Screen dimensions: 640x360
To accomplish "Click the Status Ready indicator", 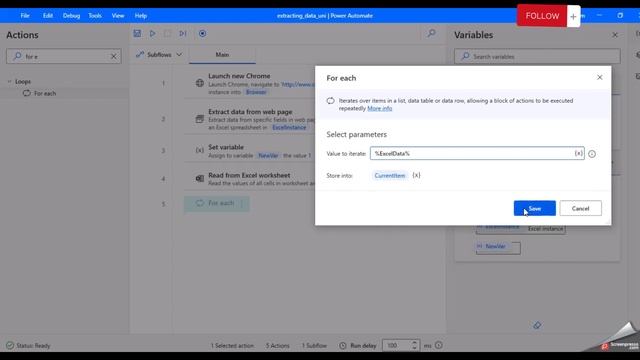I will [28, 346].
